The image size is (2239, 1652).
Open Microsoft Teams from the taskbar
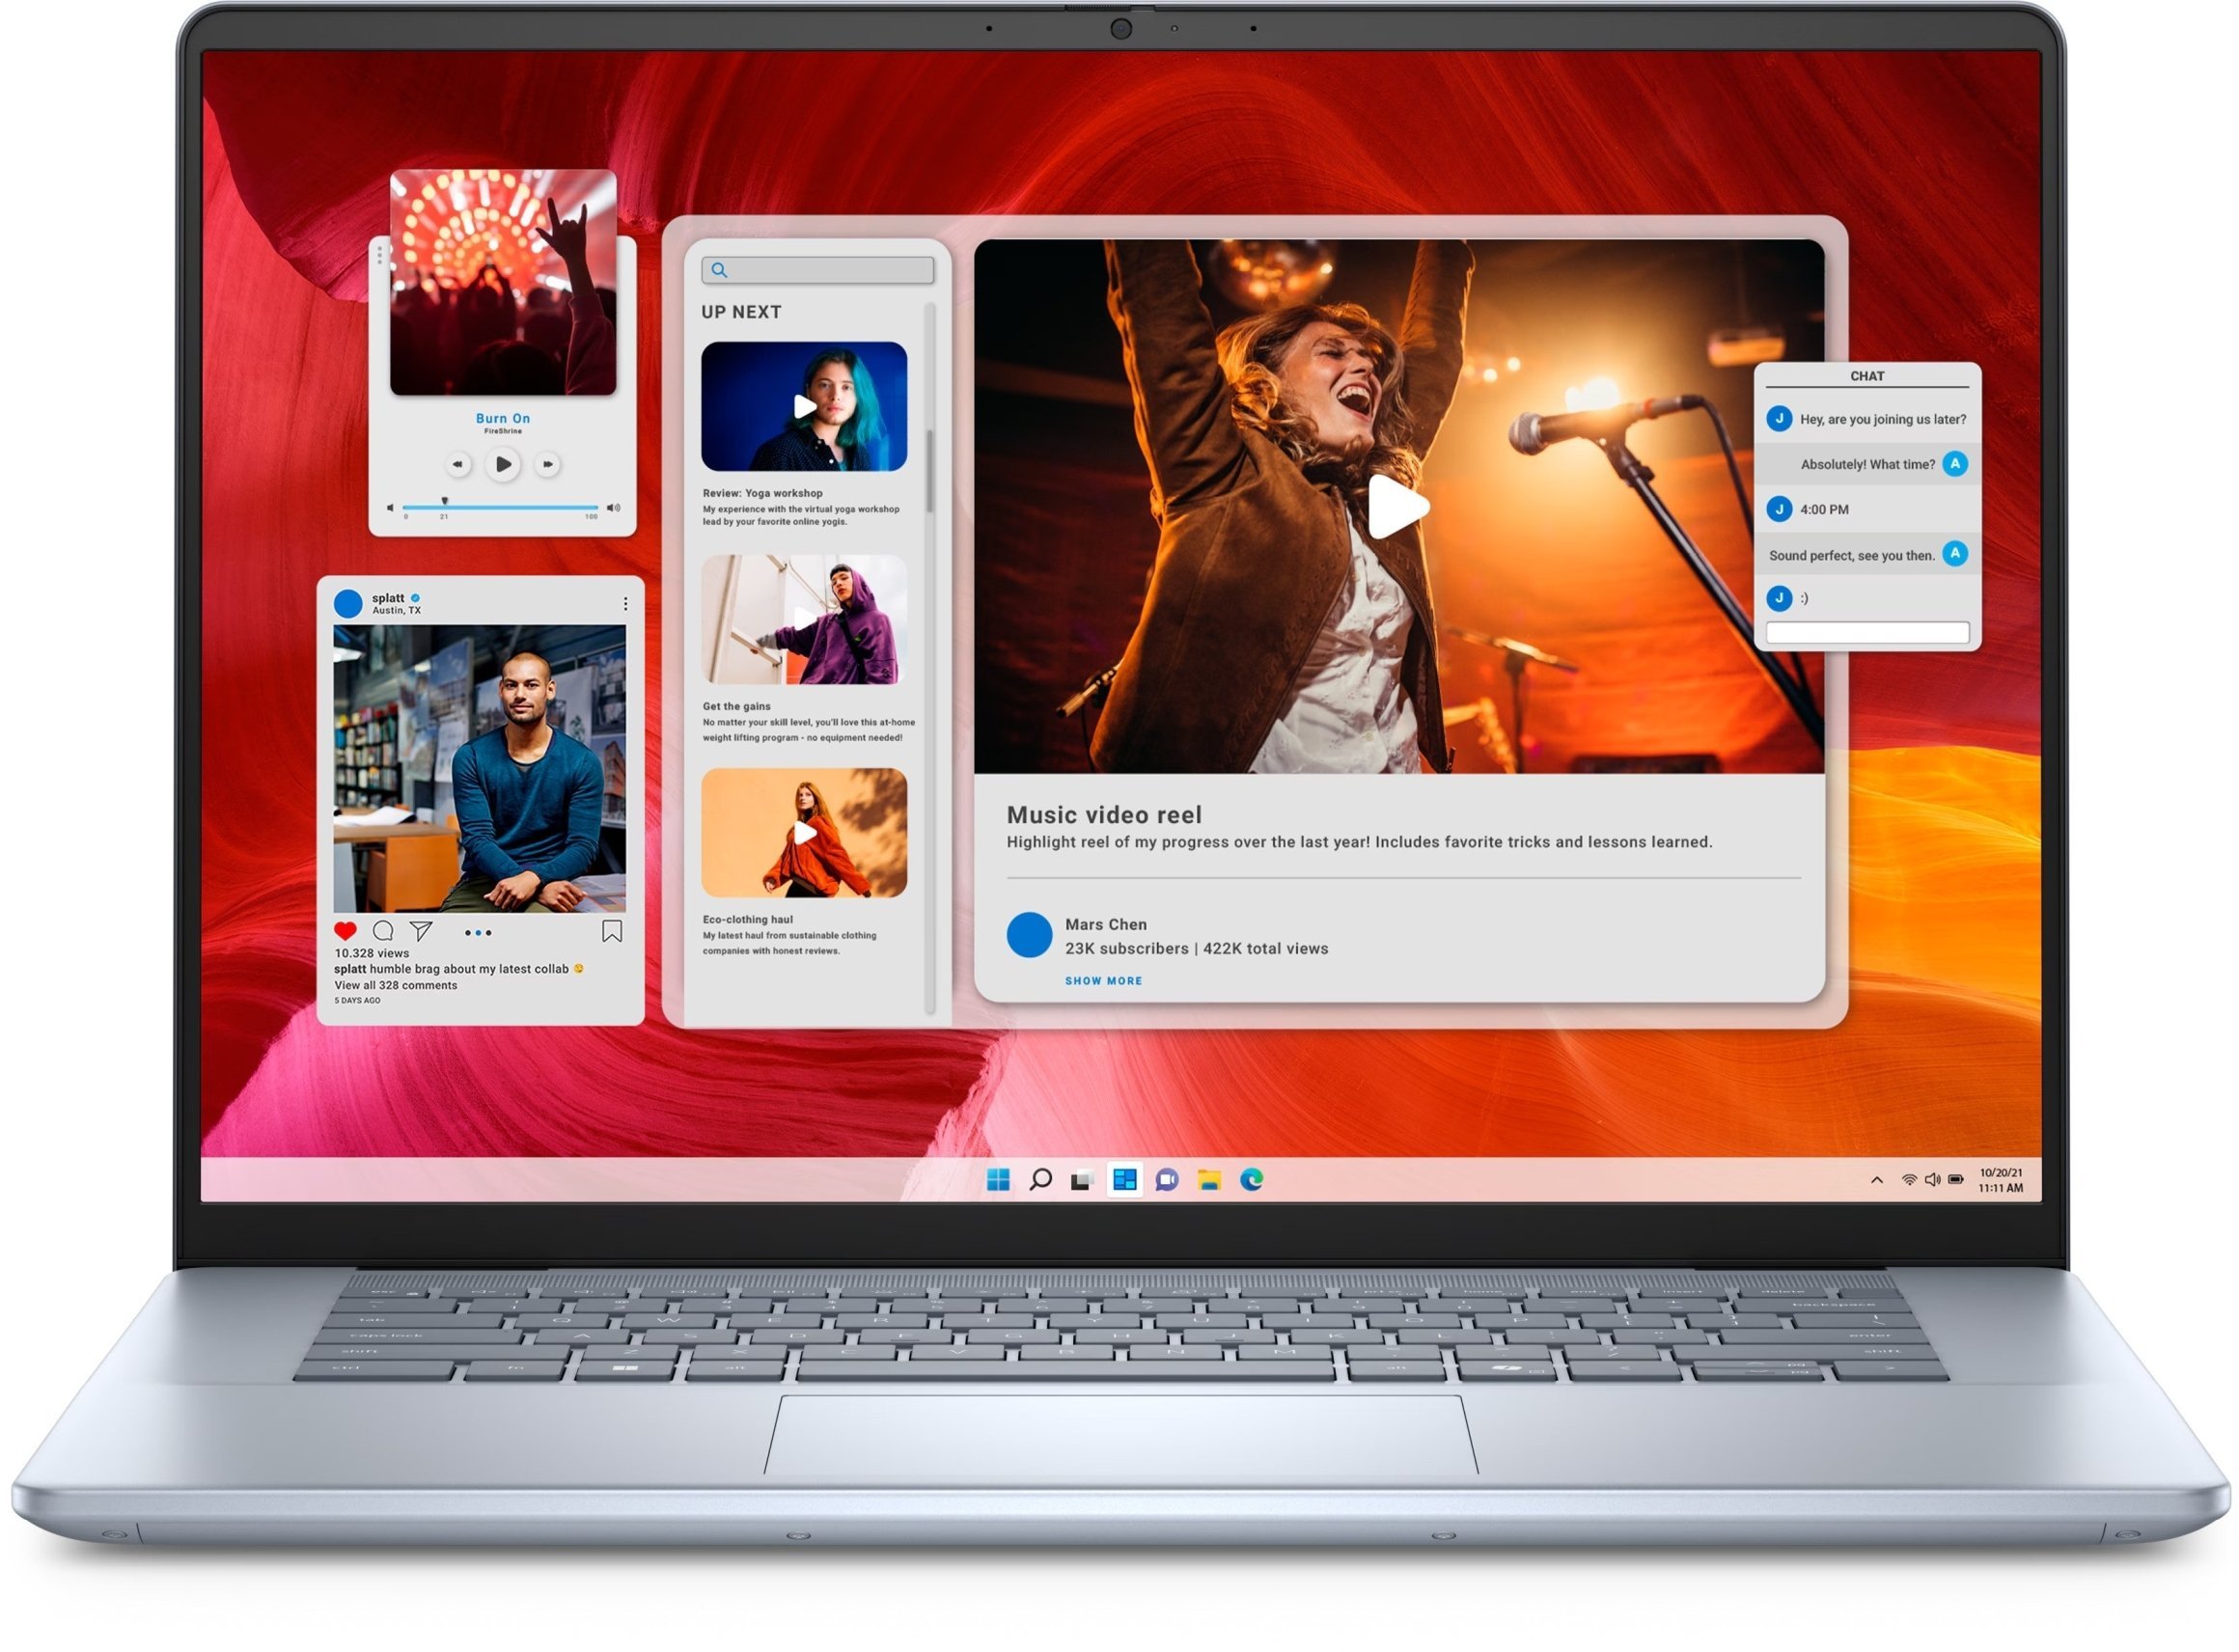(x=1166, y=1181)
